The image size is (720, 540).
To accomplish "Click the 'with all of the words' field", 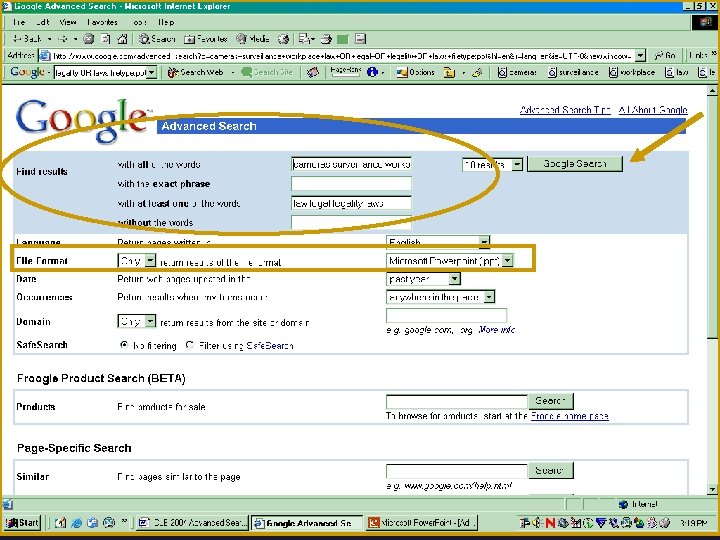I will (351, 164).
